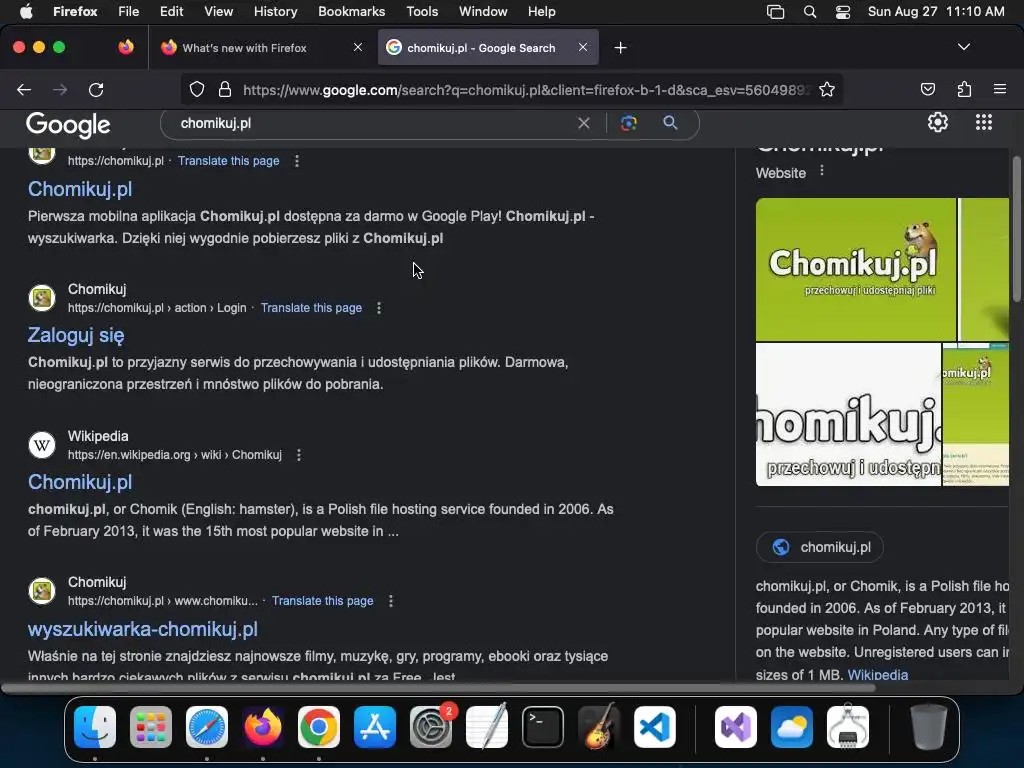This screenshot has width=1024, height=768.
Task: Click the pinned Firefox View tab icon
Action: (x=125, y=47)
